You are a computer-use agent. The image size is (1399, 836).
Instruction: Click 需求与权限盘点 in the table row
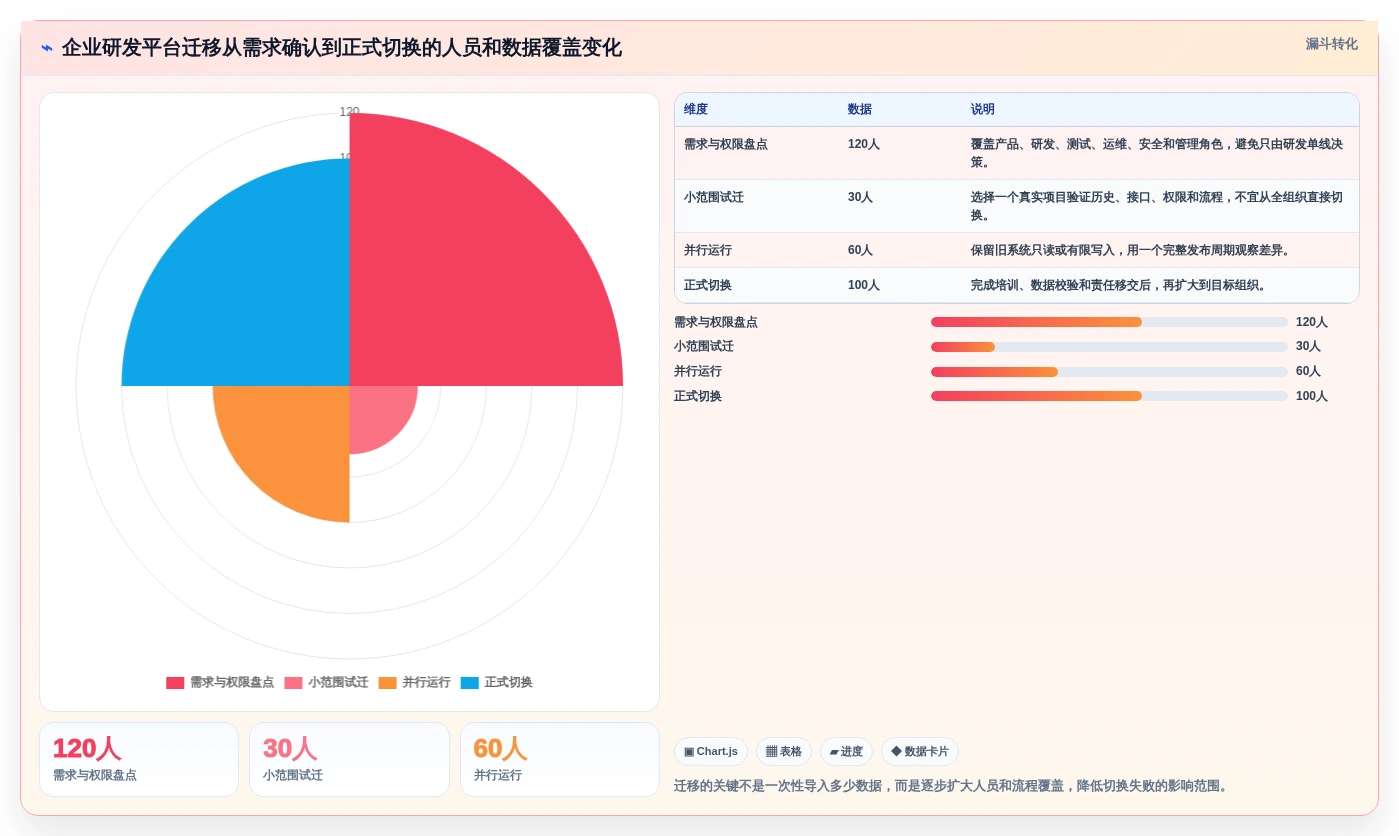726,144
